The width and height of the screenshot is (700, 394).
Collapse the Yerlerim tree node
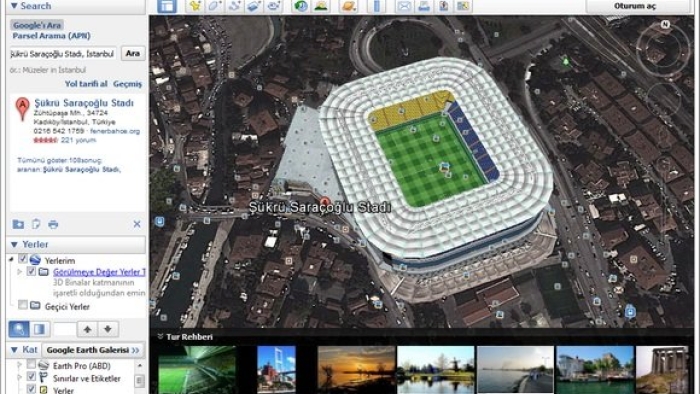point(11,259)
